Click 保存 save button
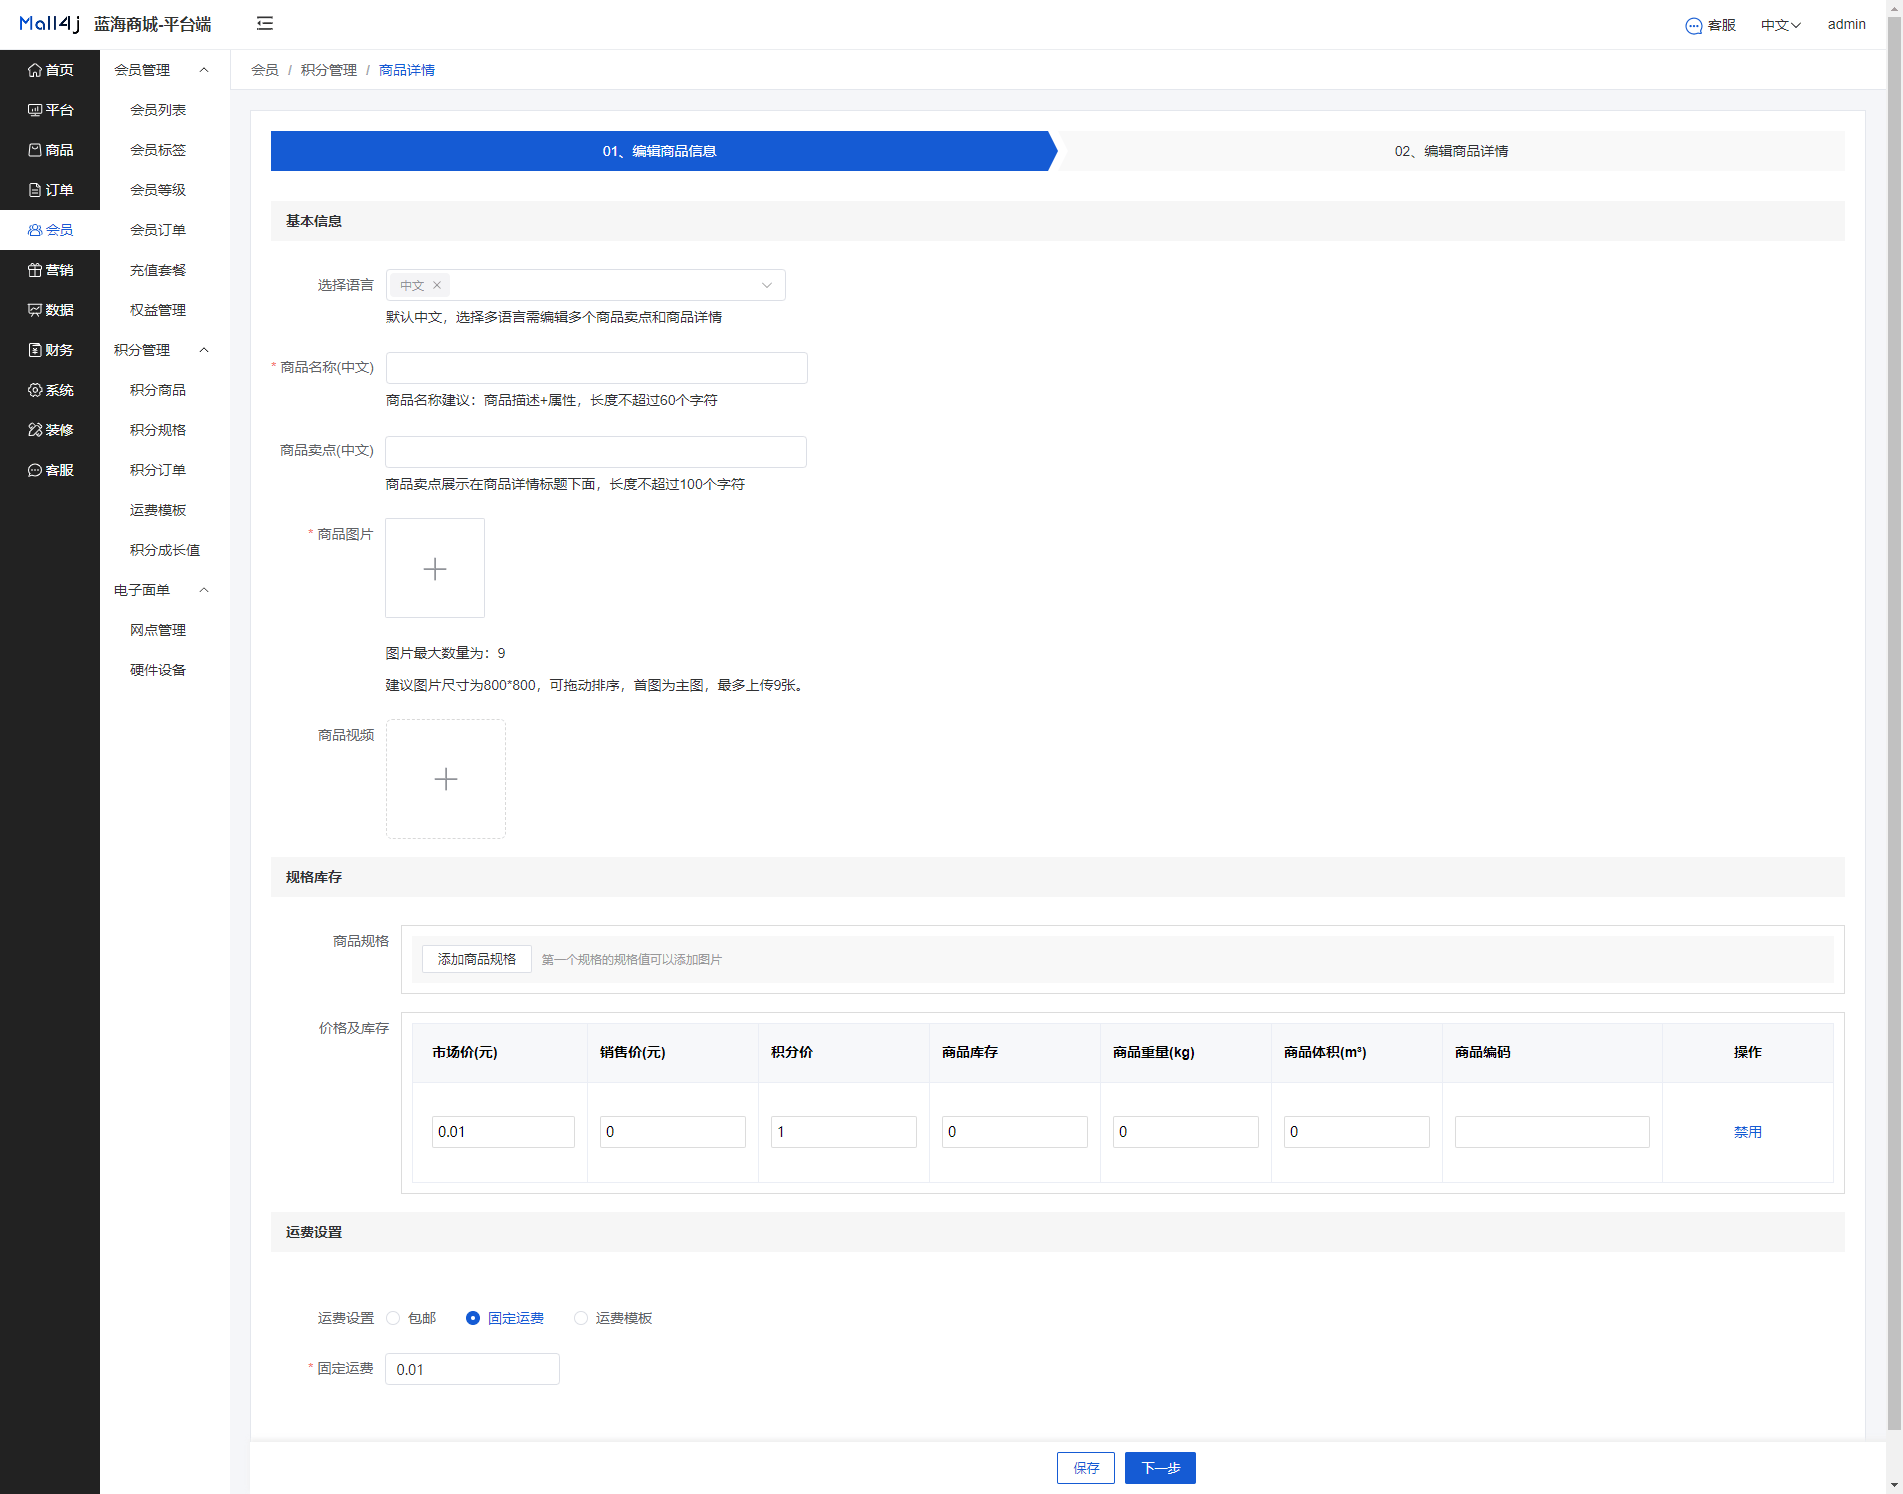The image size is (1903, 1494). tap(1086, 1468)
